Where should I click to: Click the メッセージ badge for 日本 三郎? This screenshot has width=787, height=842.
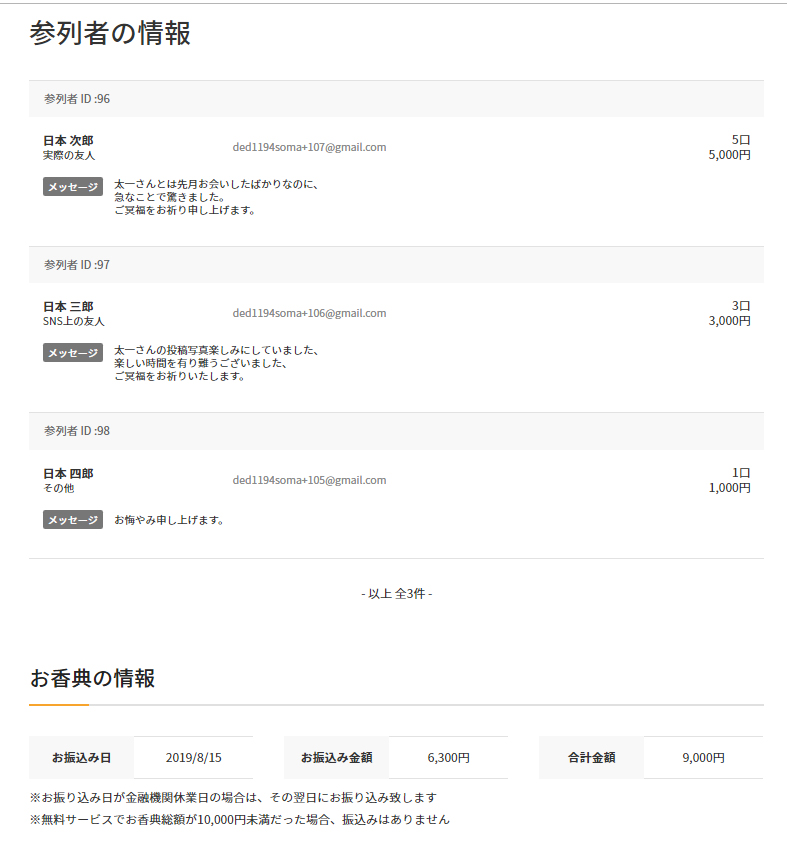(x=73, y=353)
